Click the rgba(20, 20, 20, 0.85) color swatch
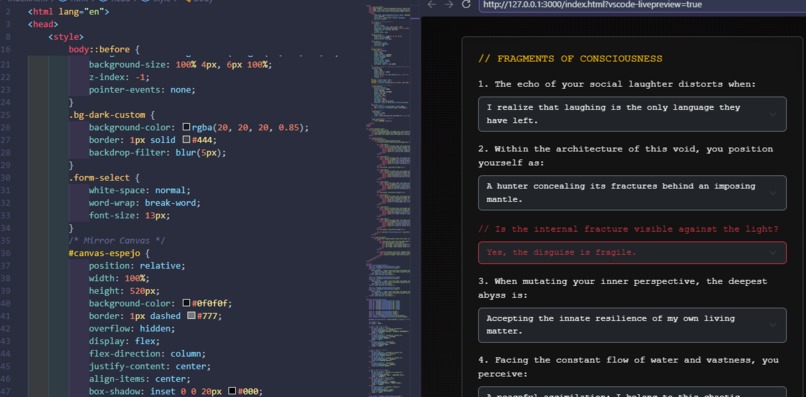Viewport: 806px width, 397px height. point(187,127)
